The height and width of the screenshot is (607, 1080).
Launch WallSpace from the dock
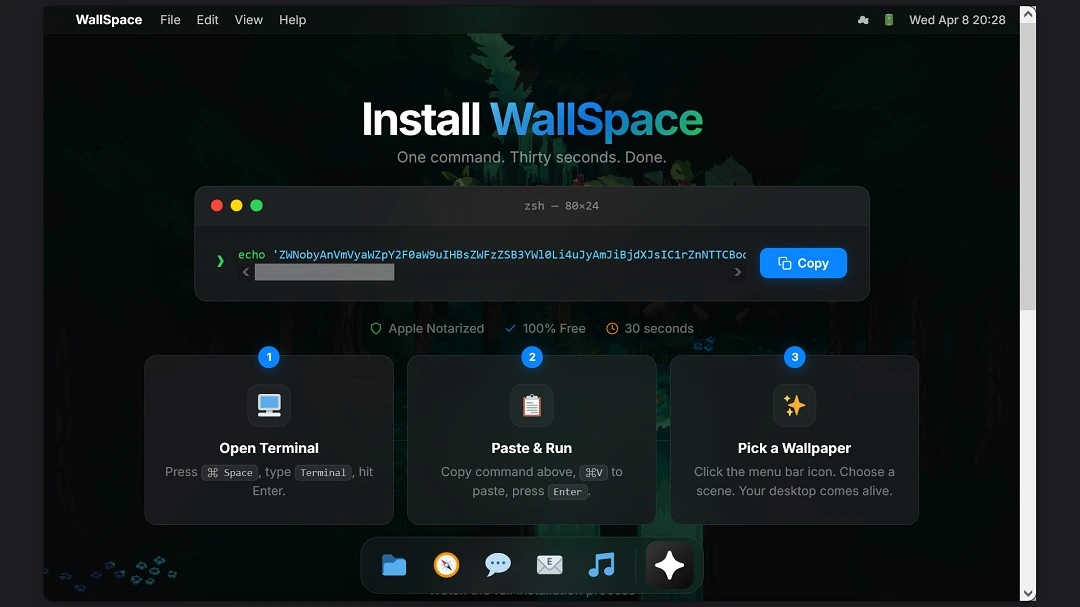coord(668,564)
